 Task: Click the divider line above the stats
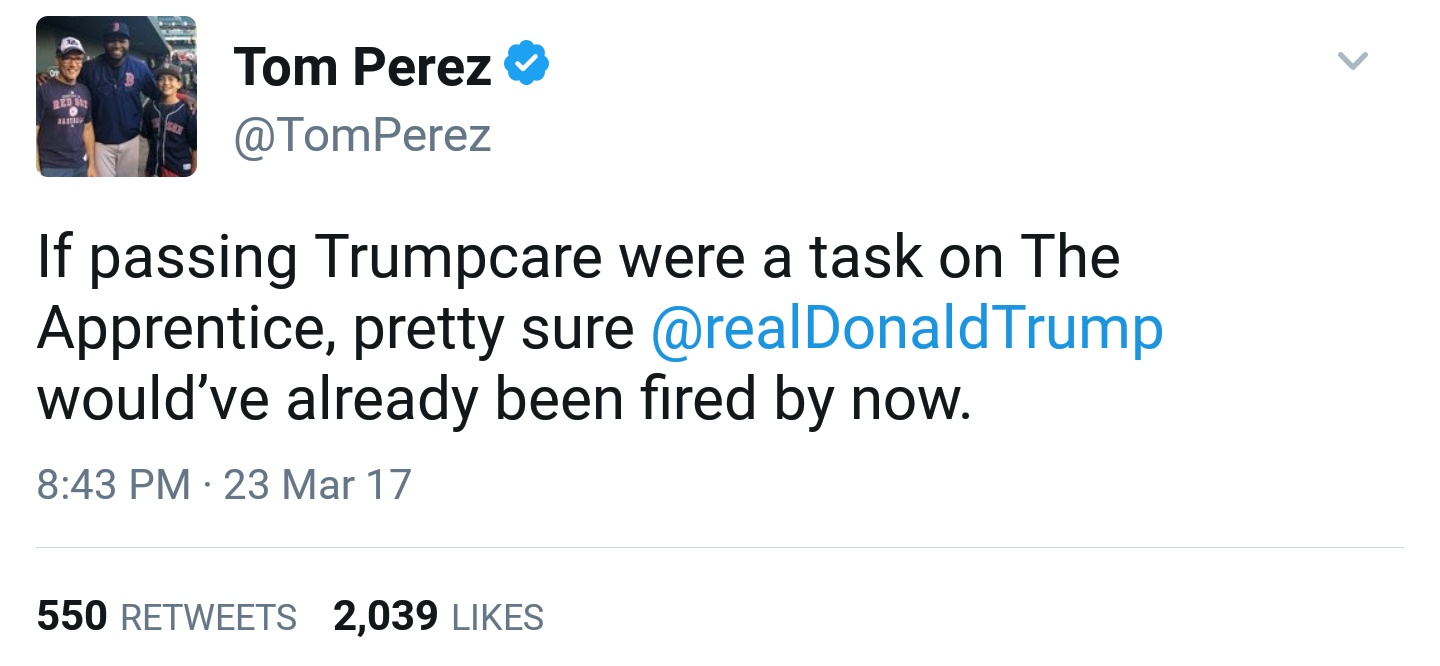(720, 548)
